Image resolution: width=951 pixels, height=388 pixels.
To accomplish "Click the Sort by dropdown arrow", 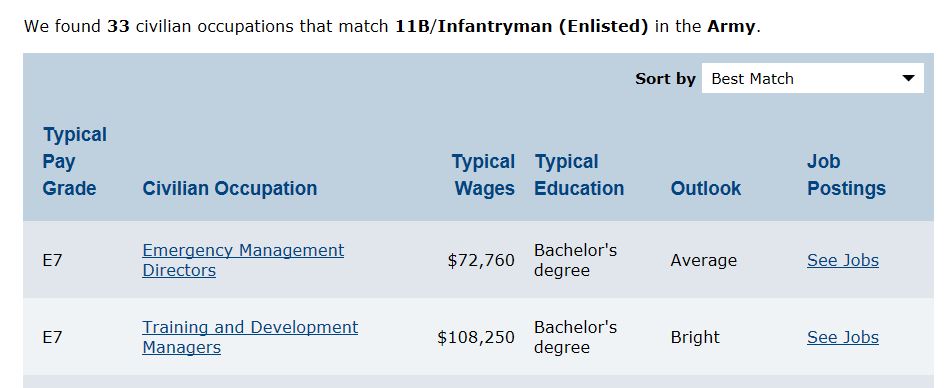I will tap(908, 78).
